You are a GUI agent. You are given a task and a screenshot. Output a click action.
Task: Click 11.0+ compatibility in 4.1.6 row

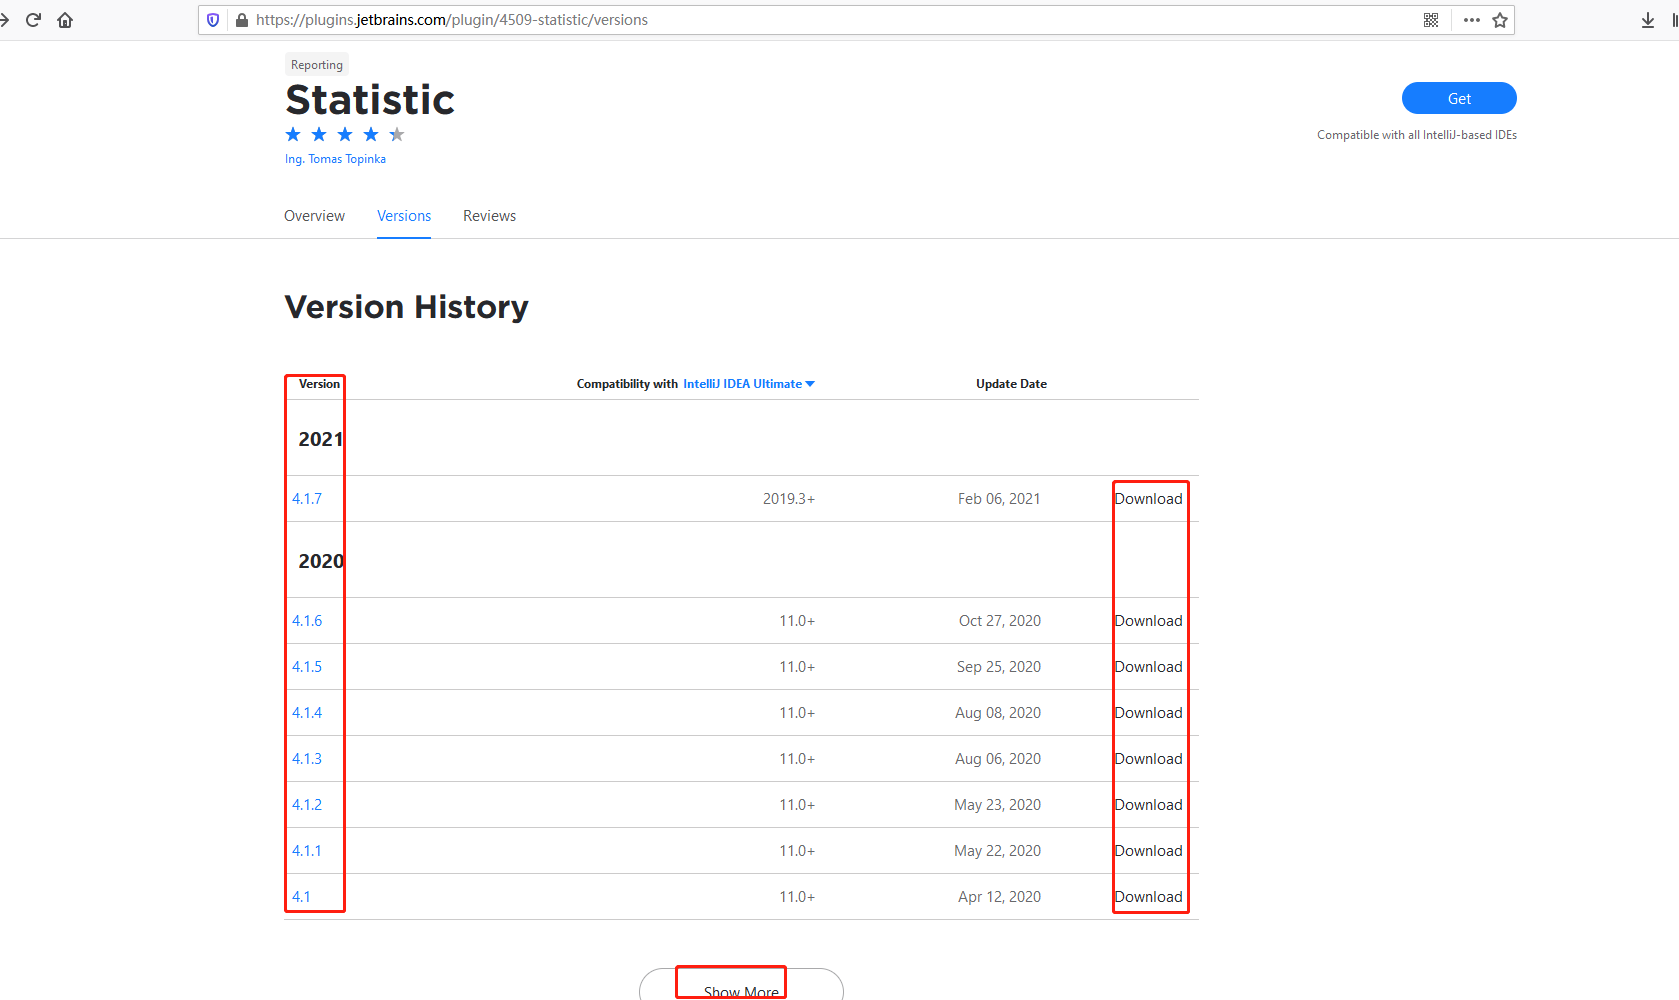[797, 621]
